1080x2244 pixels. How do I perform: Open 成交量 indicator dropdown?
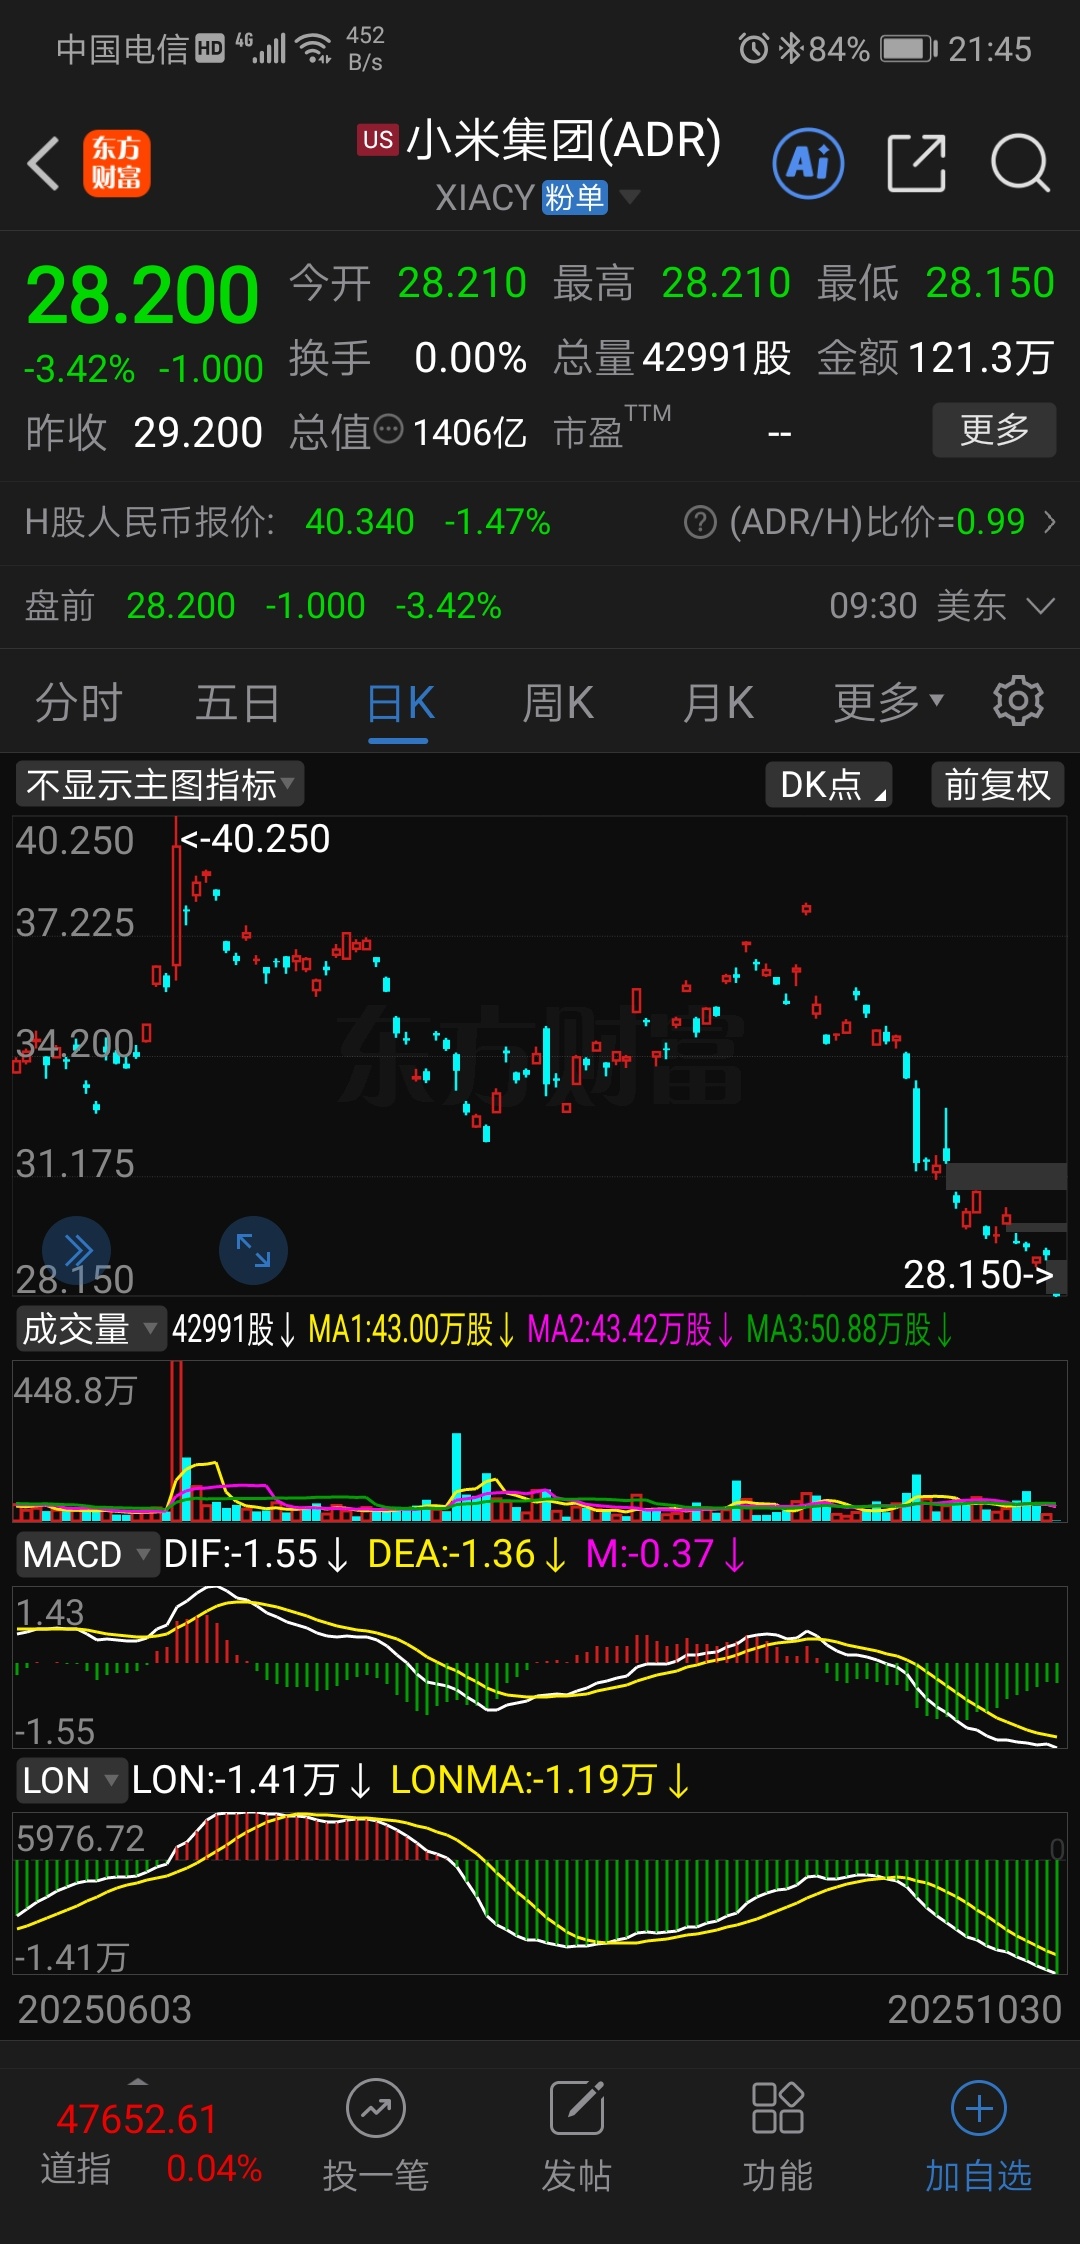90,1329
